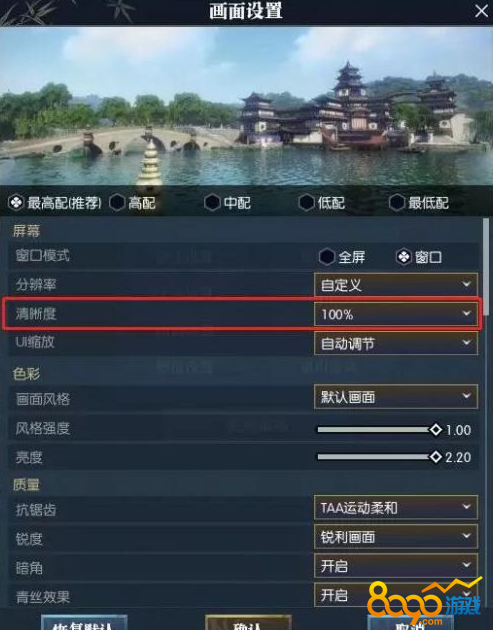
Task: Choose the 中配 graphics preset
Action: [212, 202]
